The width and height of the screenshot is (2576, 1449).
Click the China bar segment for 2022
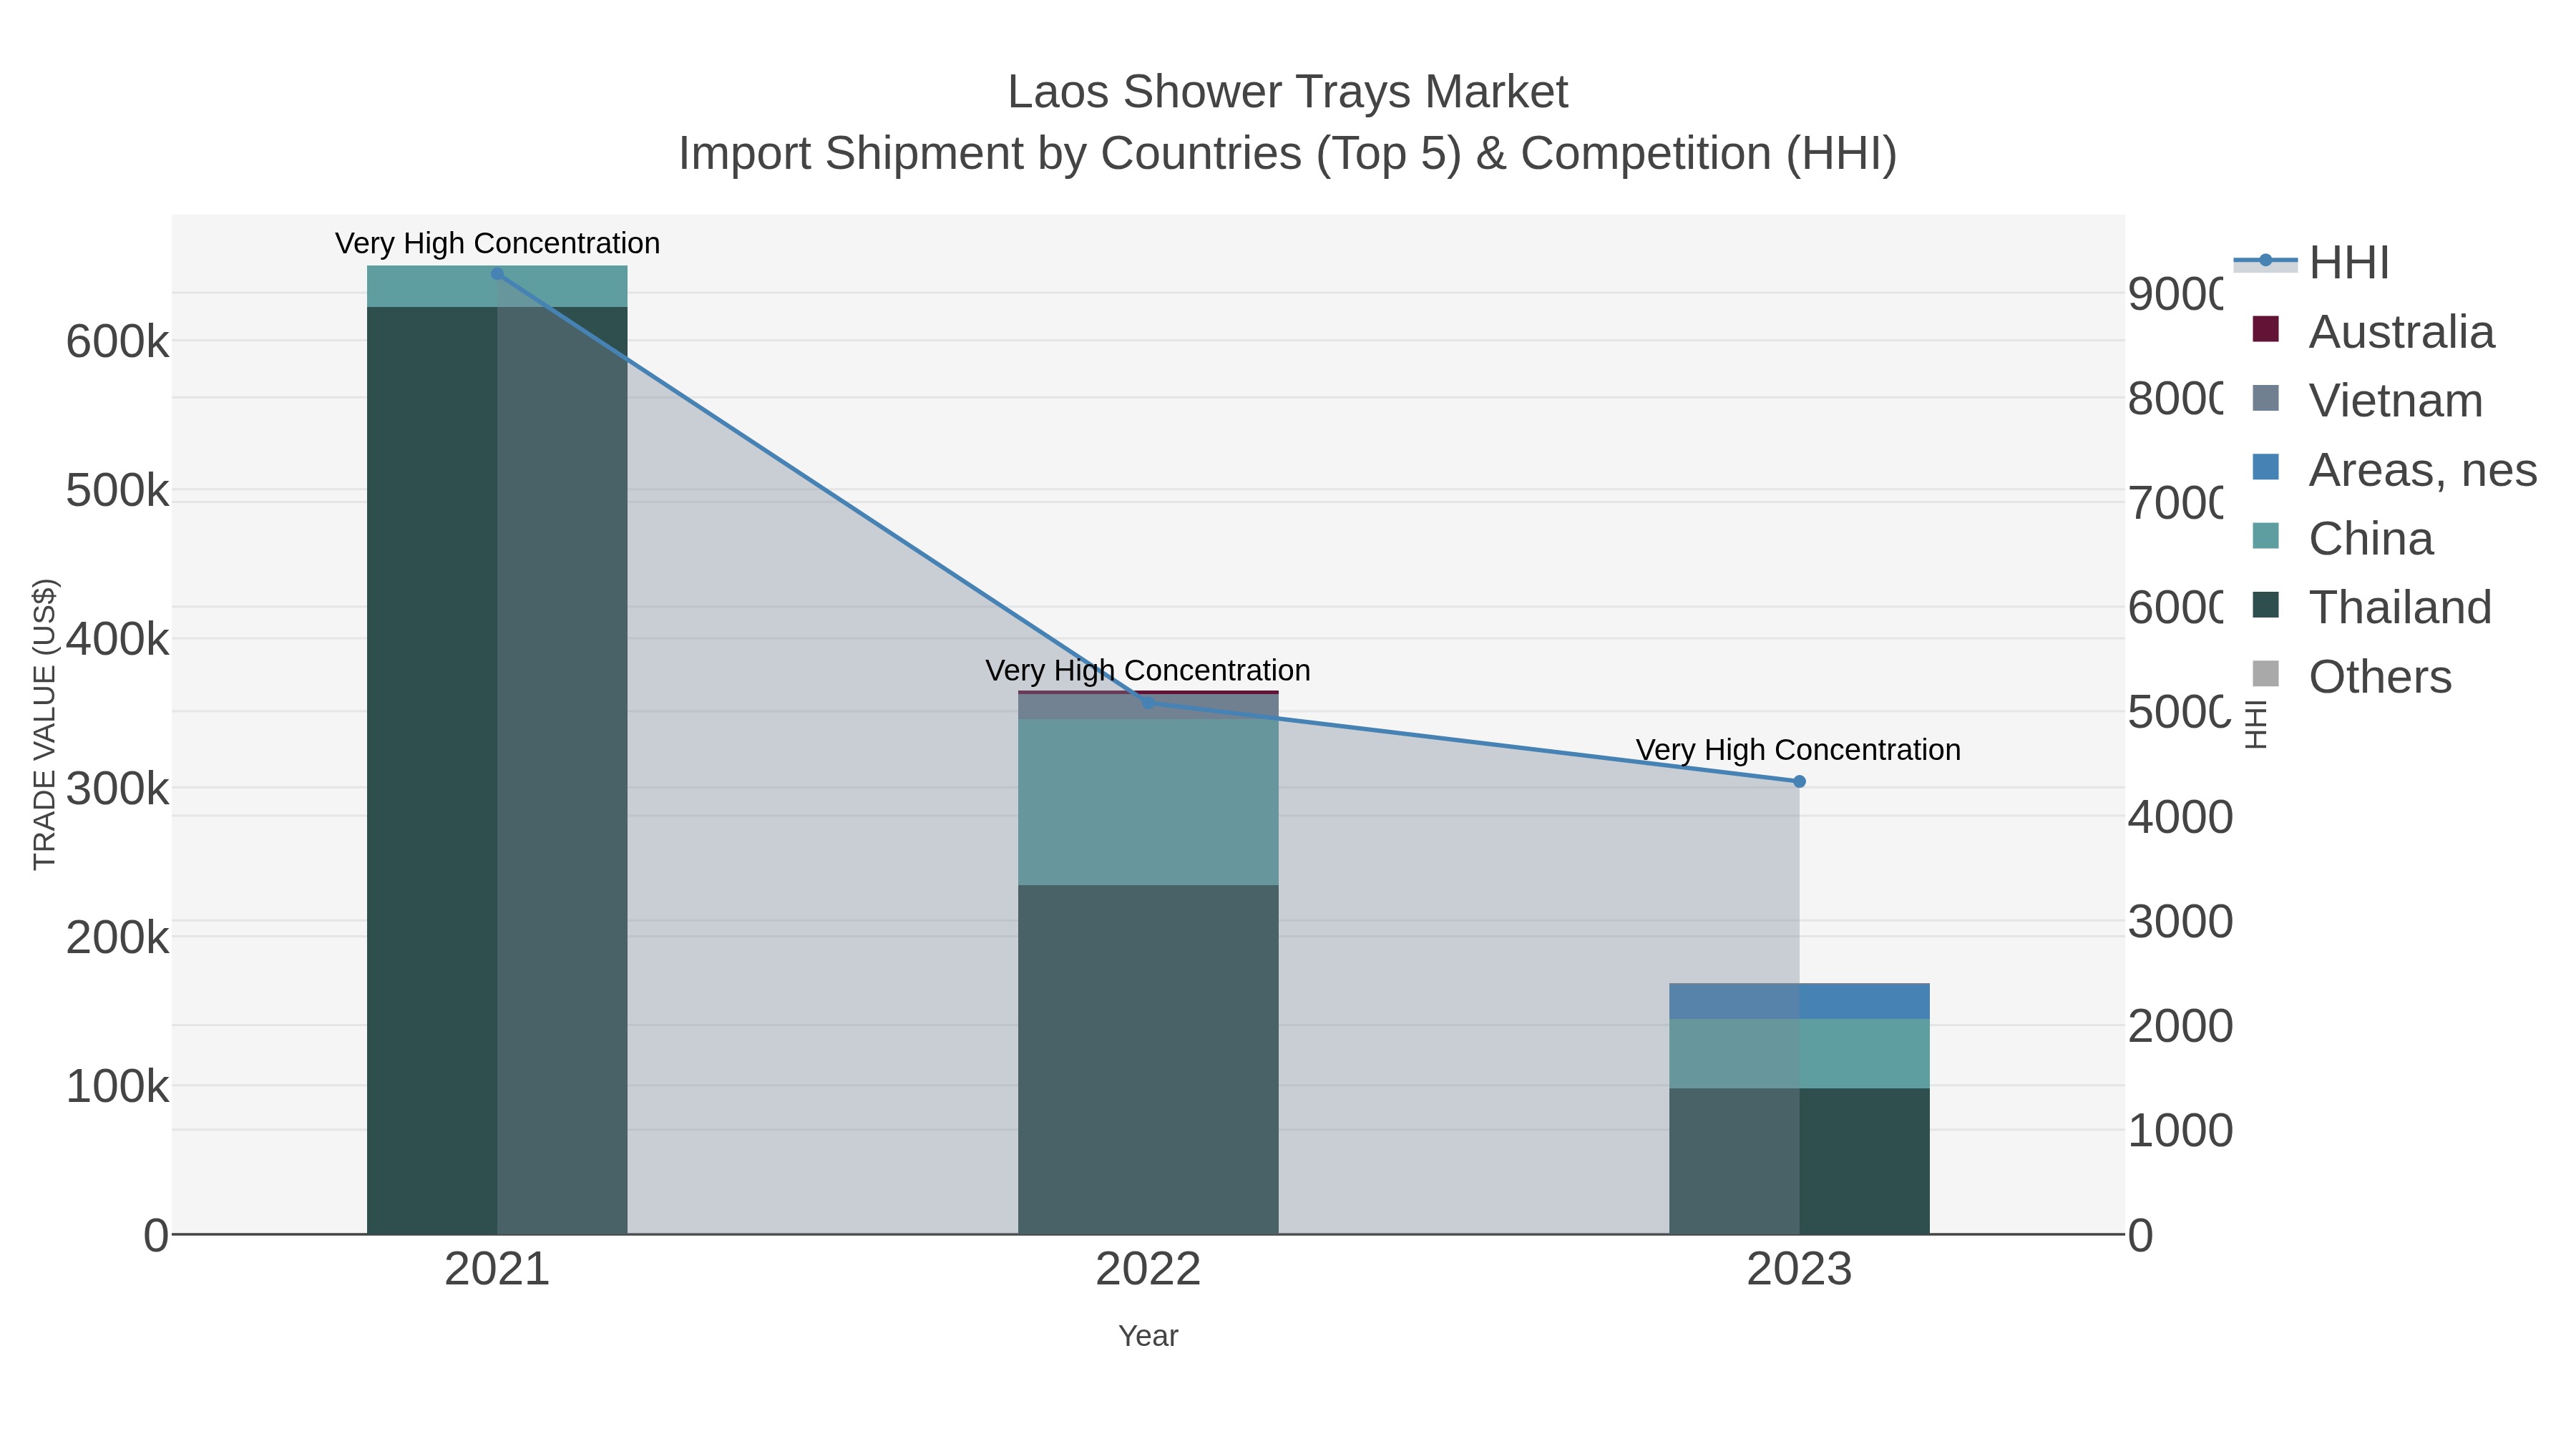tap(1148, 802)
